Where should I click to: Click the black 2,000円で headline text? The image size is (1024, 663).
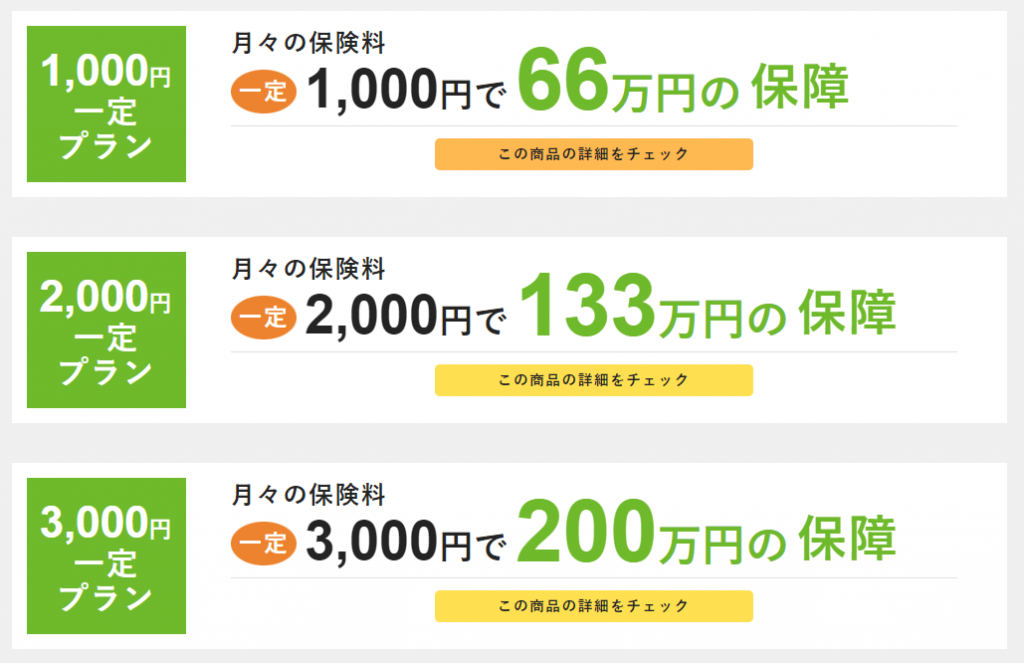point(405,318)
